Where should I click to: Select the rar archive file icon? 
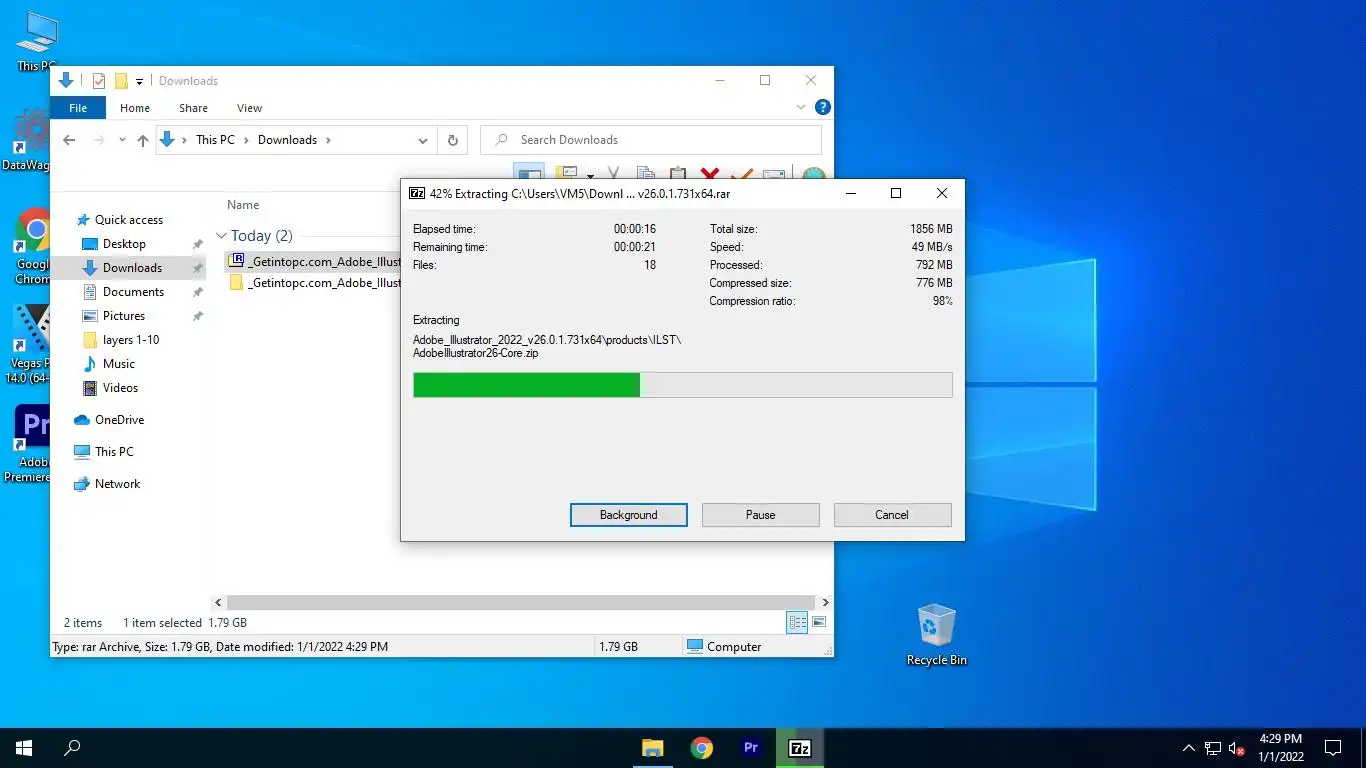(x=236, y=260)
